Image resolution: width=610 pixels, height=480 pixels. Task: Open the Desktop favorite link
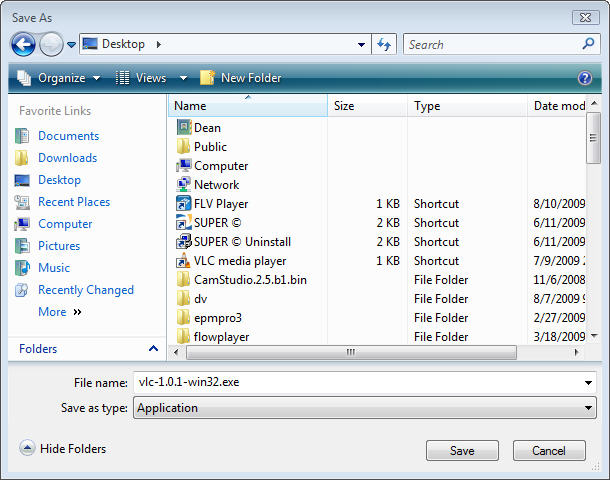tap(60, 180)
